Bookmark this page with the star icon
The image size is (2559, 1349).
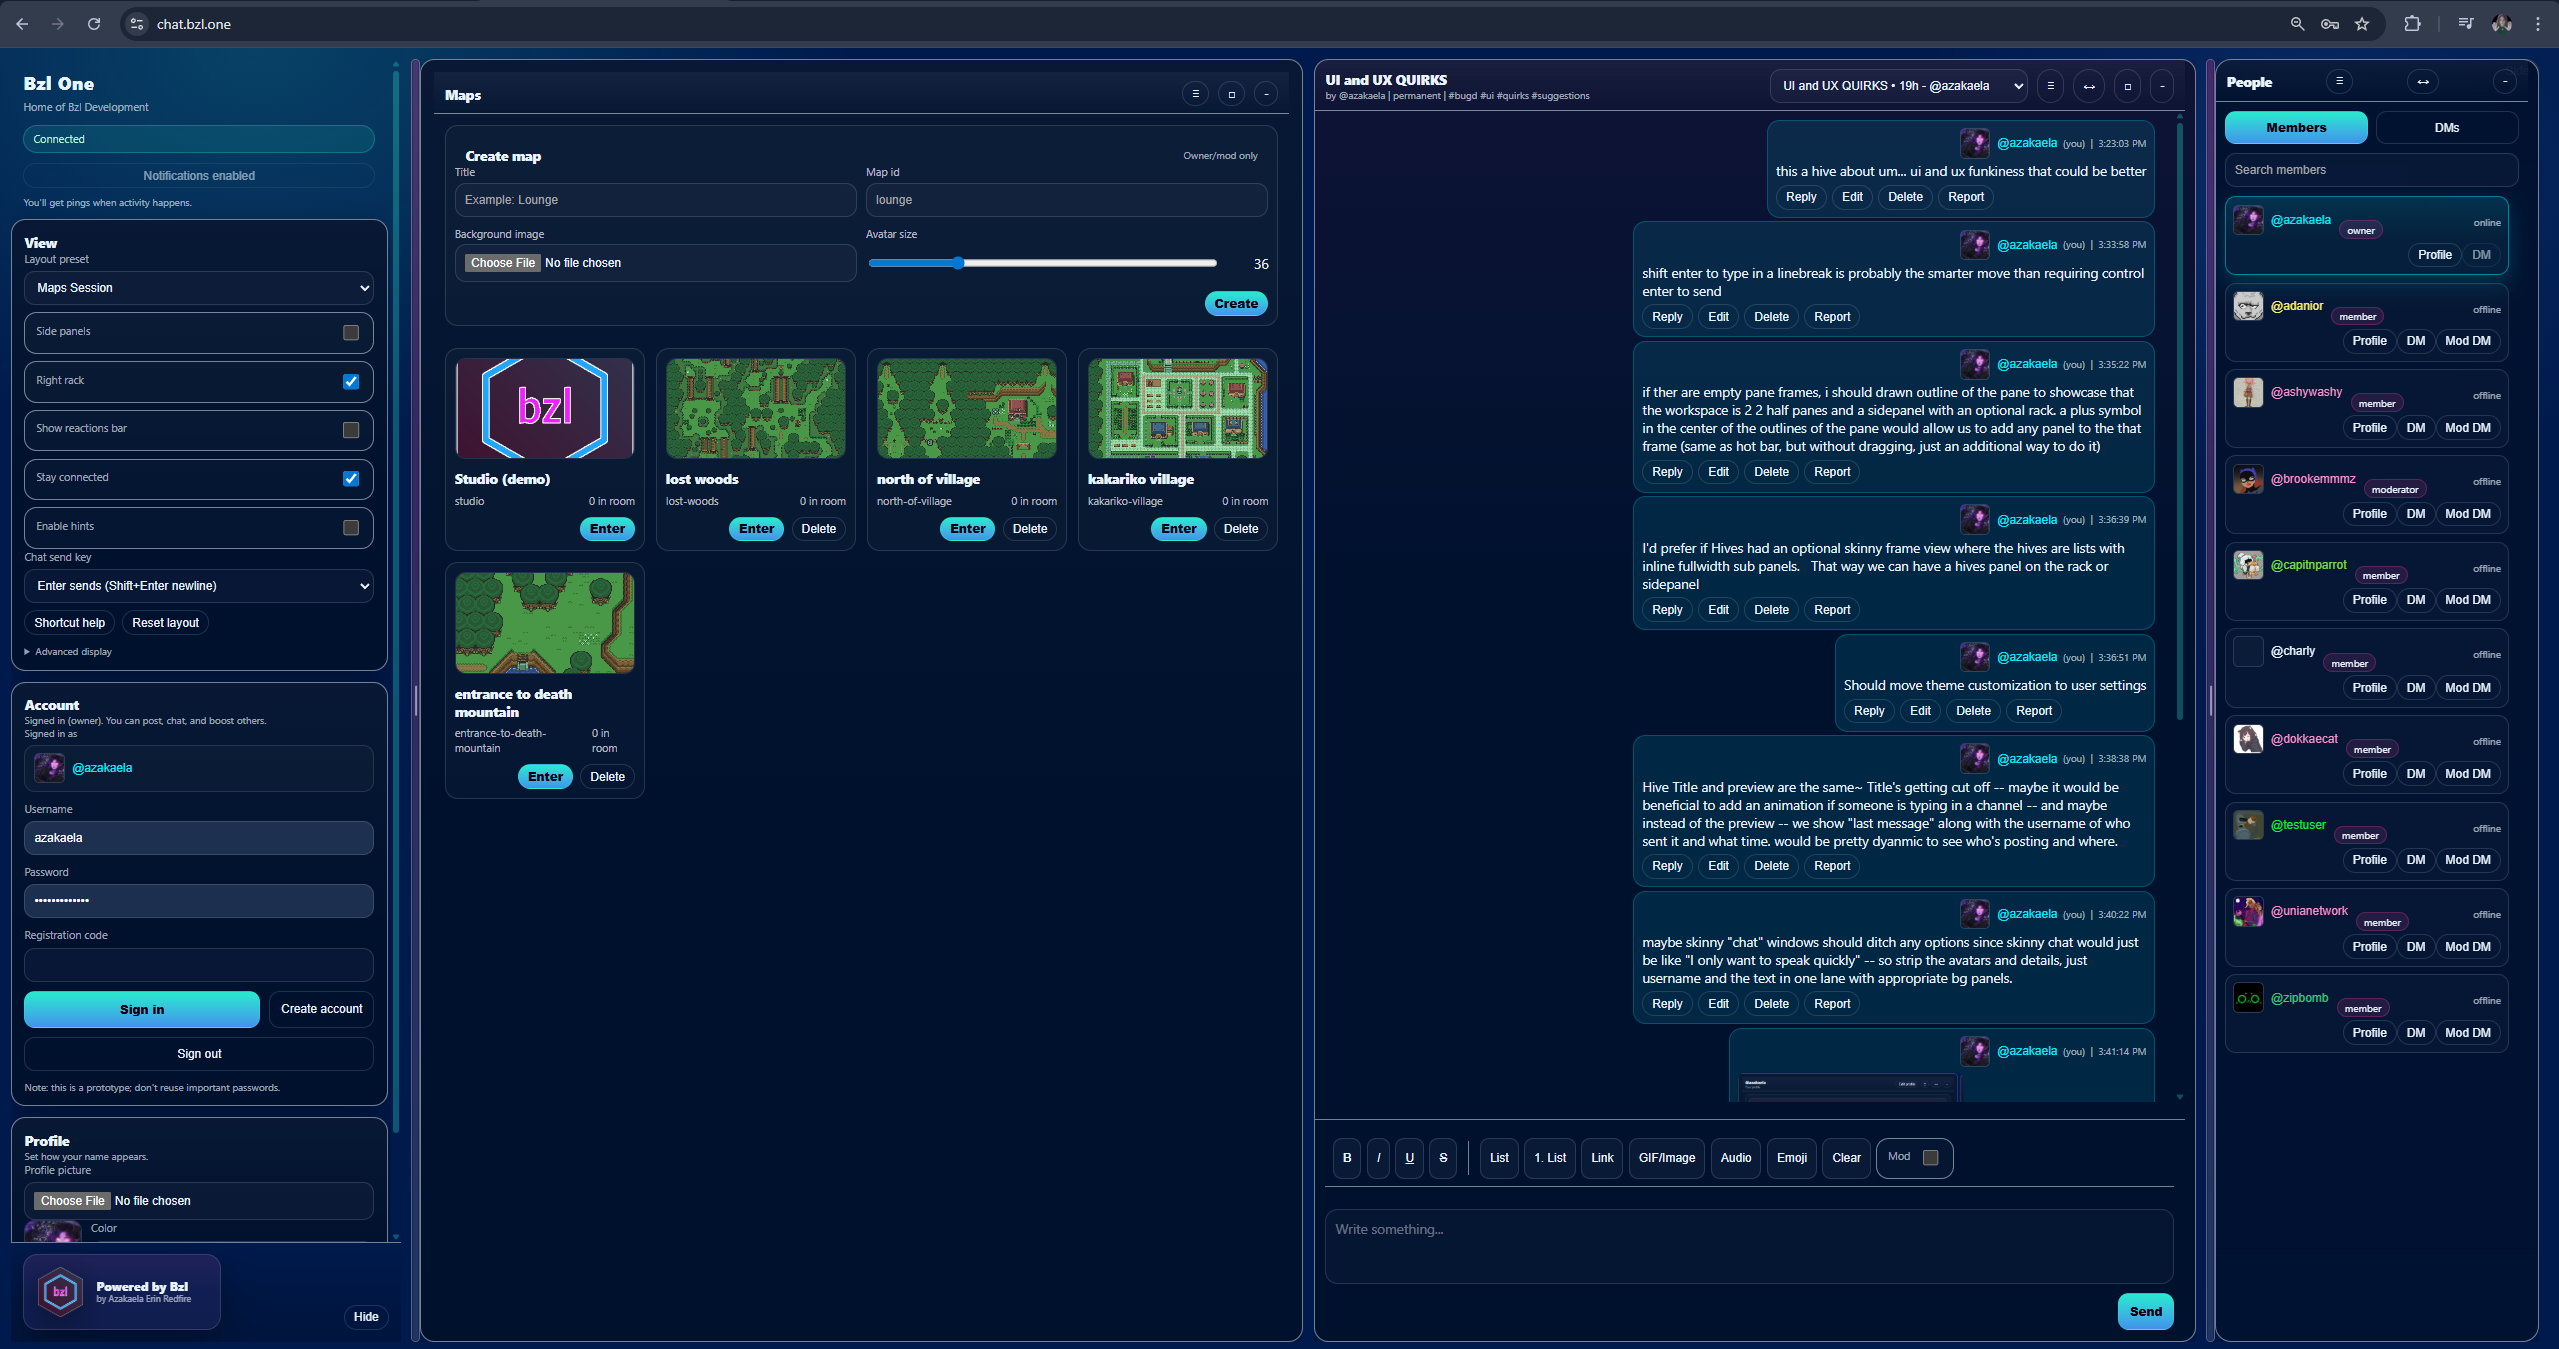[x=2362, y=24]
